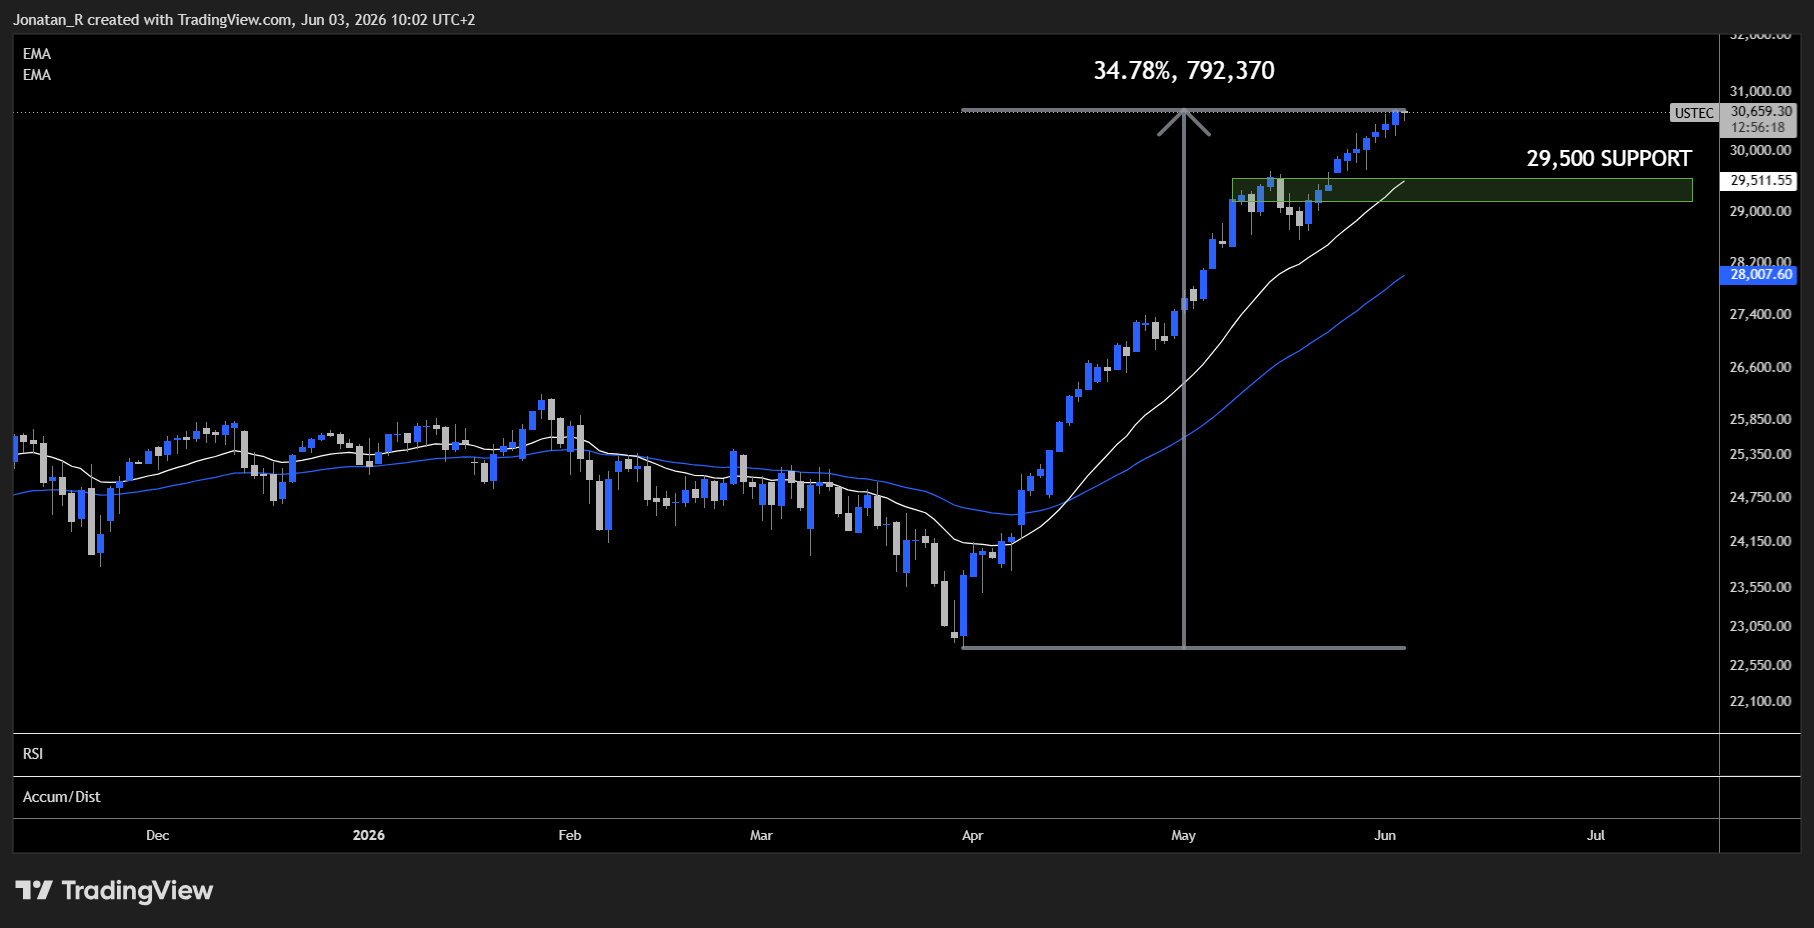Image resolution: width=1814 pixels, height=928 pixels.
Task: Click the RSI indicator label
Action: coord(33,754)
